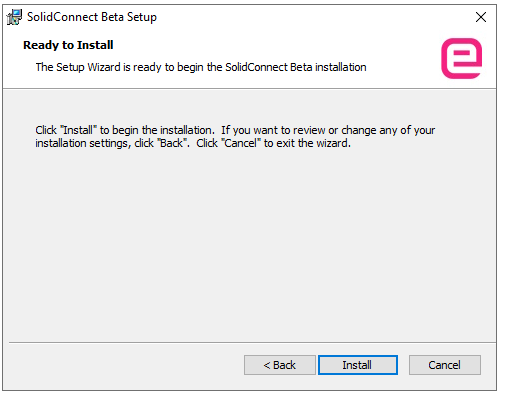Cancel the setup wizard
The width and height of the screenshot is (505, 399).
(445, 365)
